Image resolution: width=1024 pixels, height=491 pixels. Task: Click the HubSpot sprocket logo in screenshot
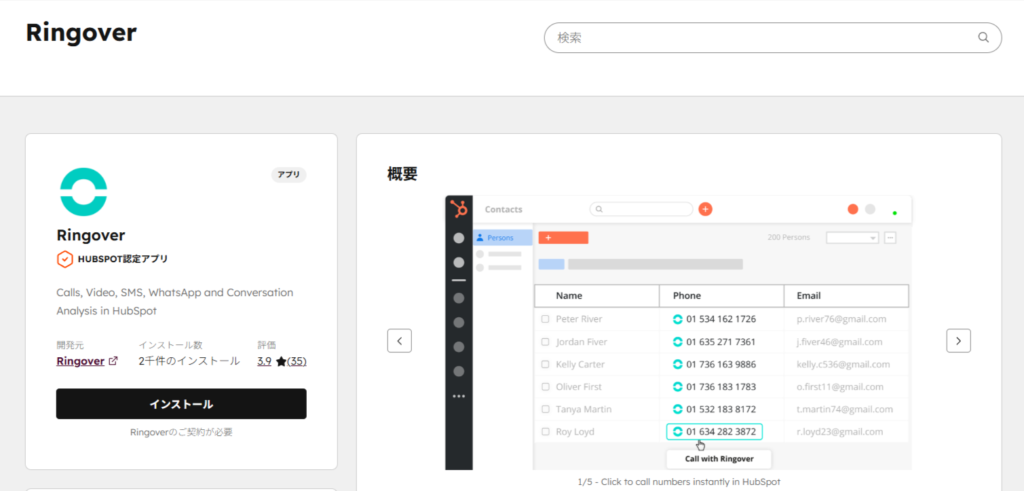[459, 210]
